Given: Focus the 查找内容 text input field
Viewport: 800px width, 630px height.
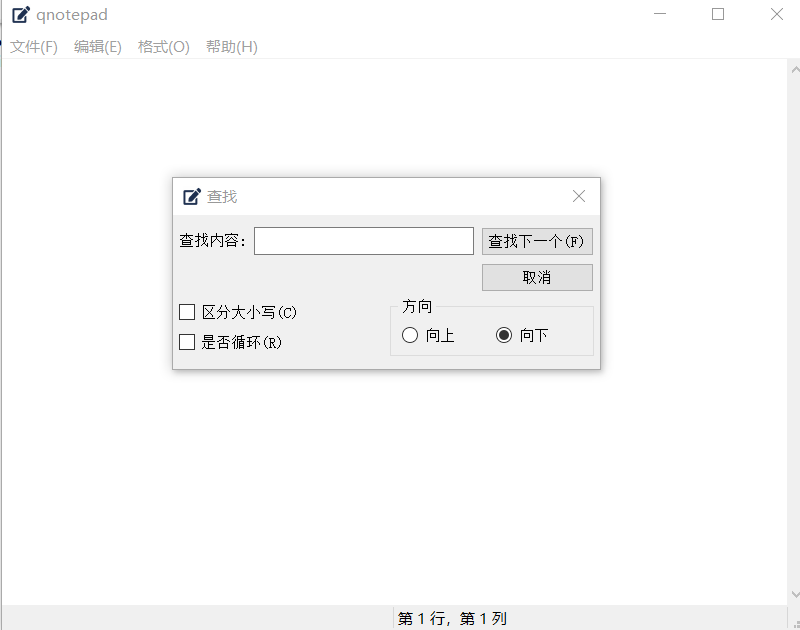Looking at the screenshot, I should [x=363, y=241].
